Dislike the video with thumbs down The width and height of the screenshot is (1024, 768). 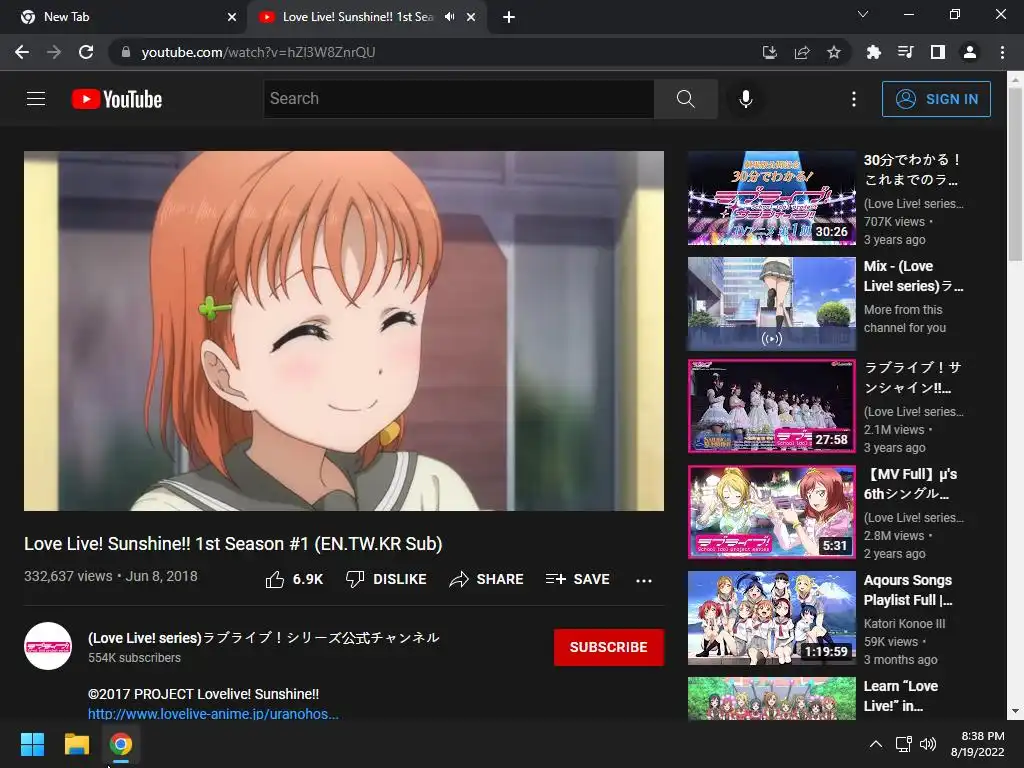(386, 579)
